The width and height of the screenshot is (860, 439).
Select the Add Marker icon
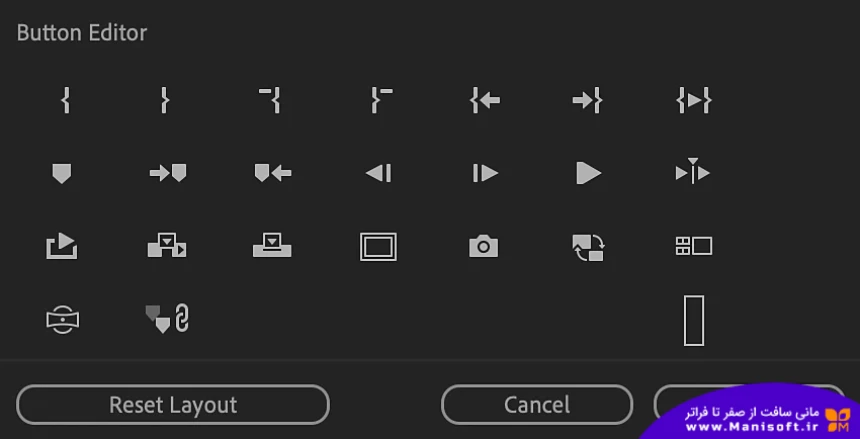(x=61, y=173)
